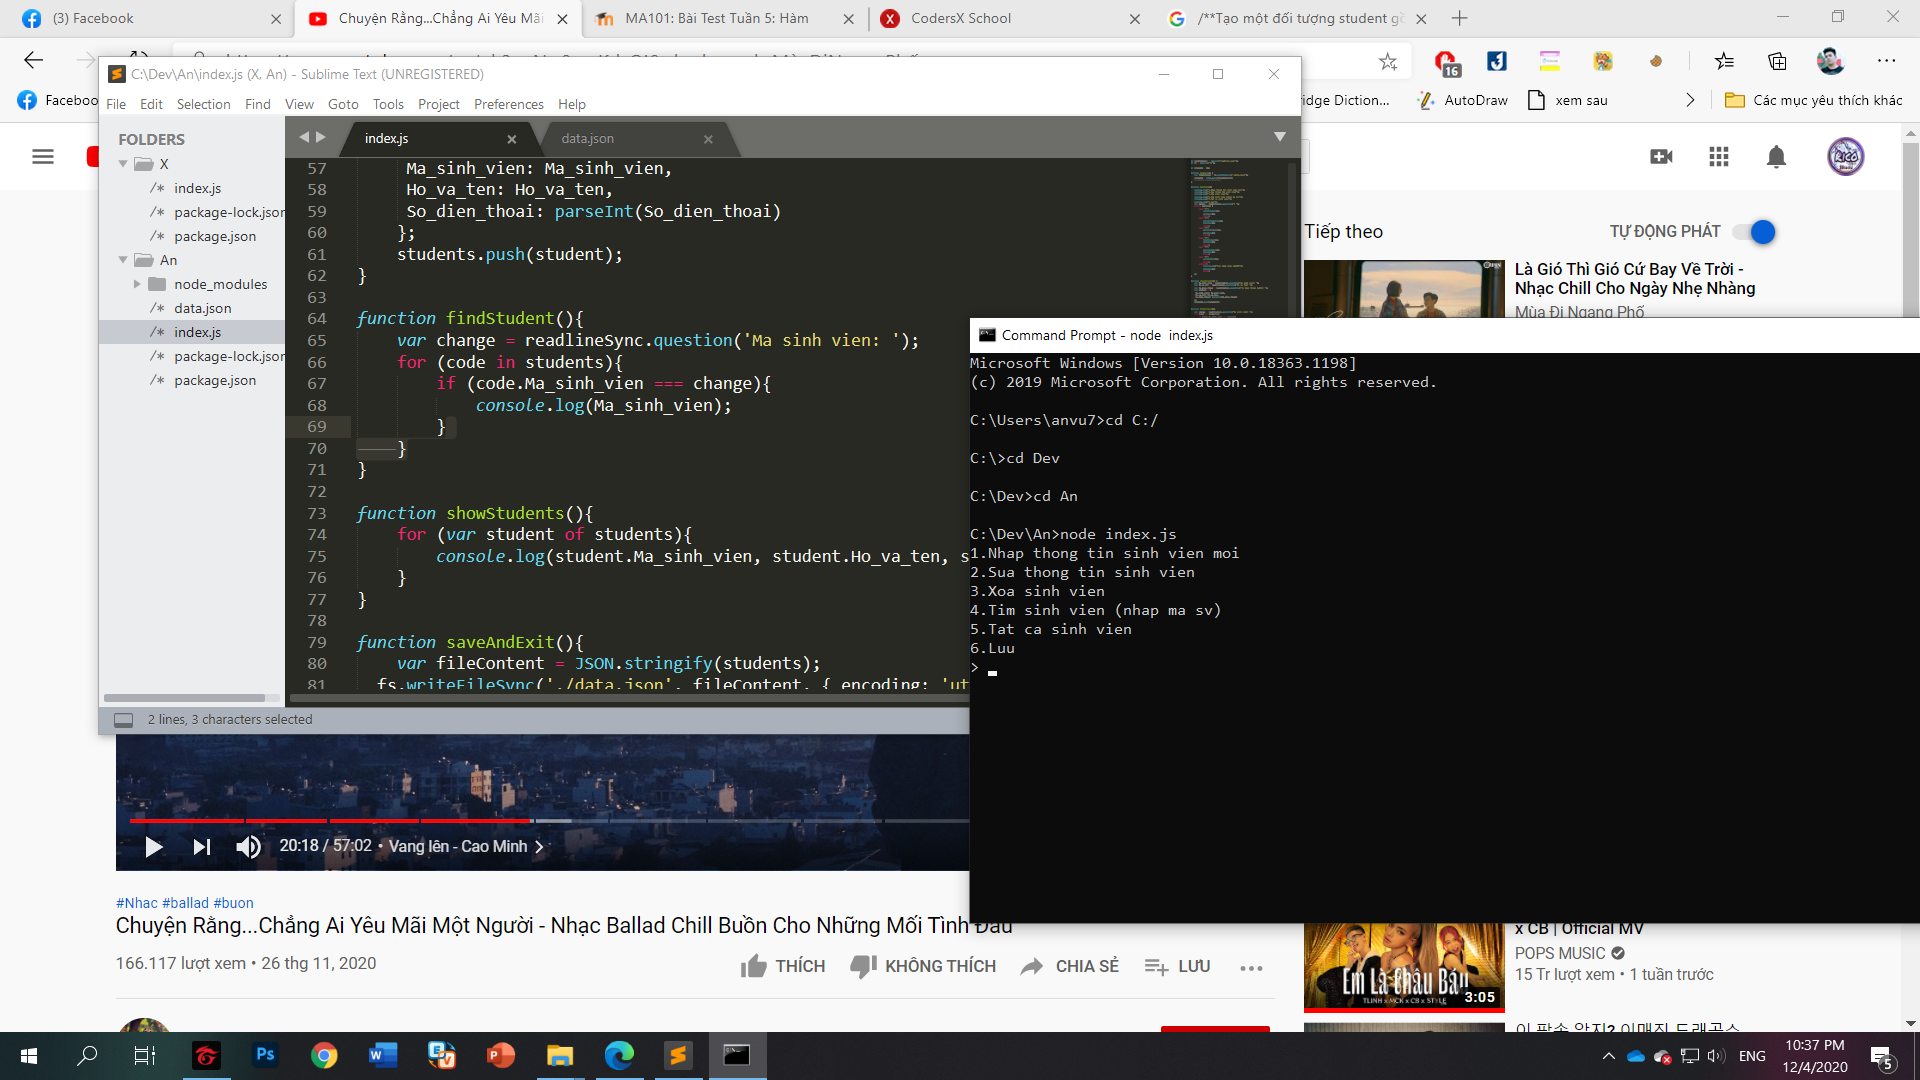Click the CHIA SẺ share button
The height and width of the screenshot is (1080, 1920).
[x=1069, y=966]
